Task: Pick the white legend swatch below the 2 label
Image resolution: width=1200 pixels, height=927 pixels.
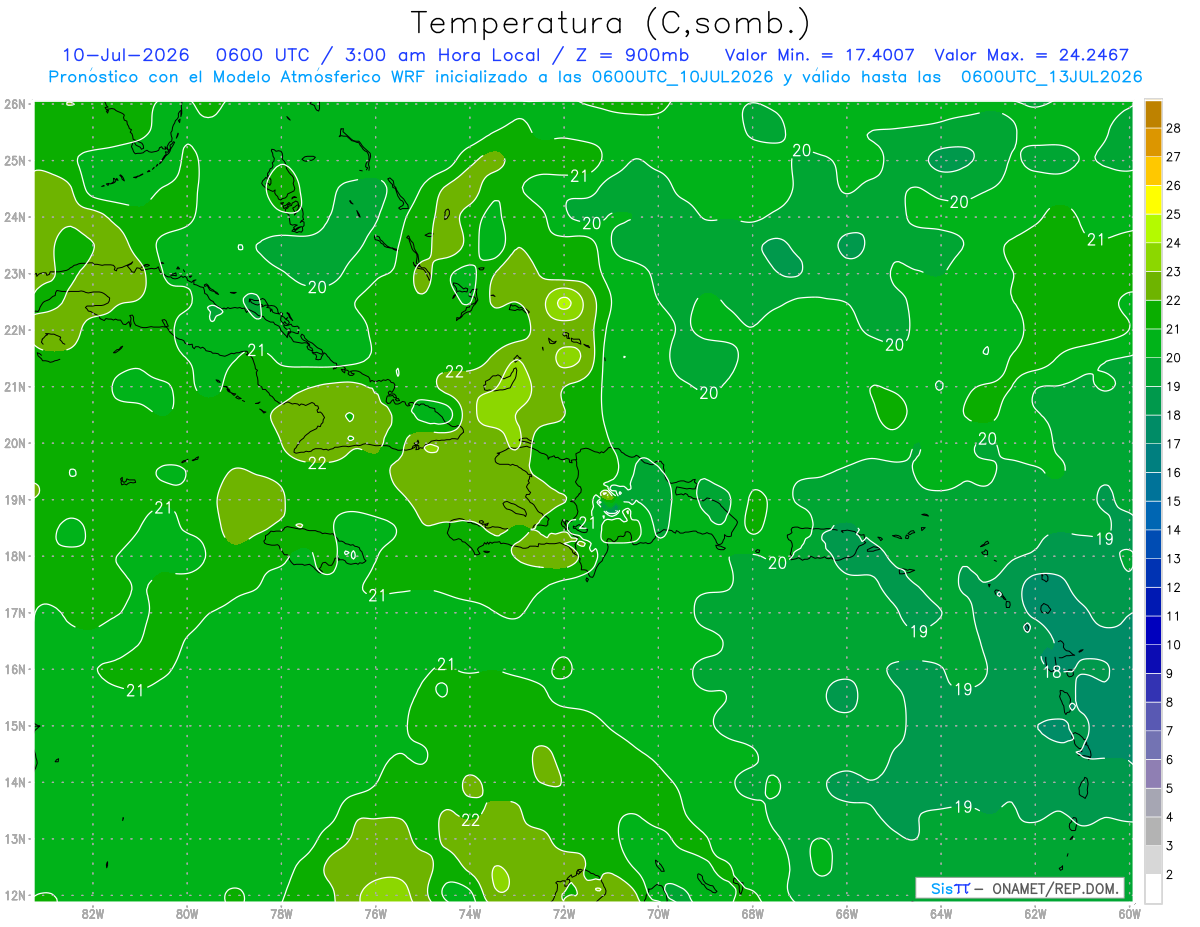Action: 1153,889
